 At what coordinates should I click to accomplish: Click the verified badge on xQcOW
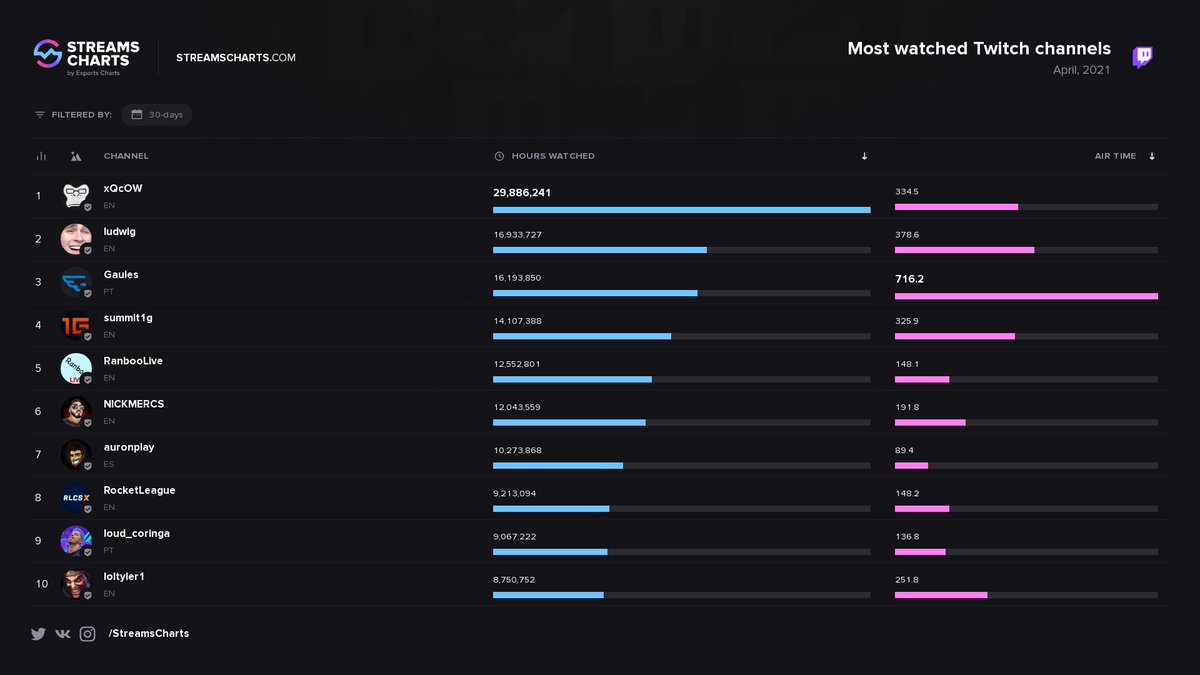click(x=87, y=207)
